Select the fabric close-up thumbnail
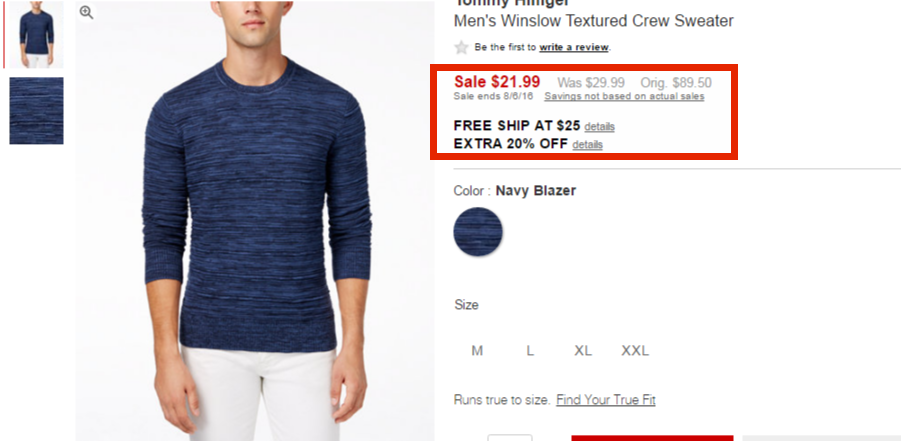The width and height of the screenshot is (901, 441). pyautogui.click(x=36, y=110)
